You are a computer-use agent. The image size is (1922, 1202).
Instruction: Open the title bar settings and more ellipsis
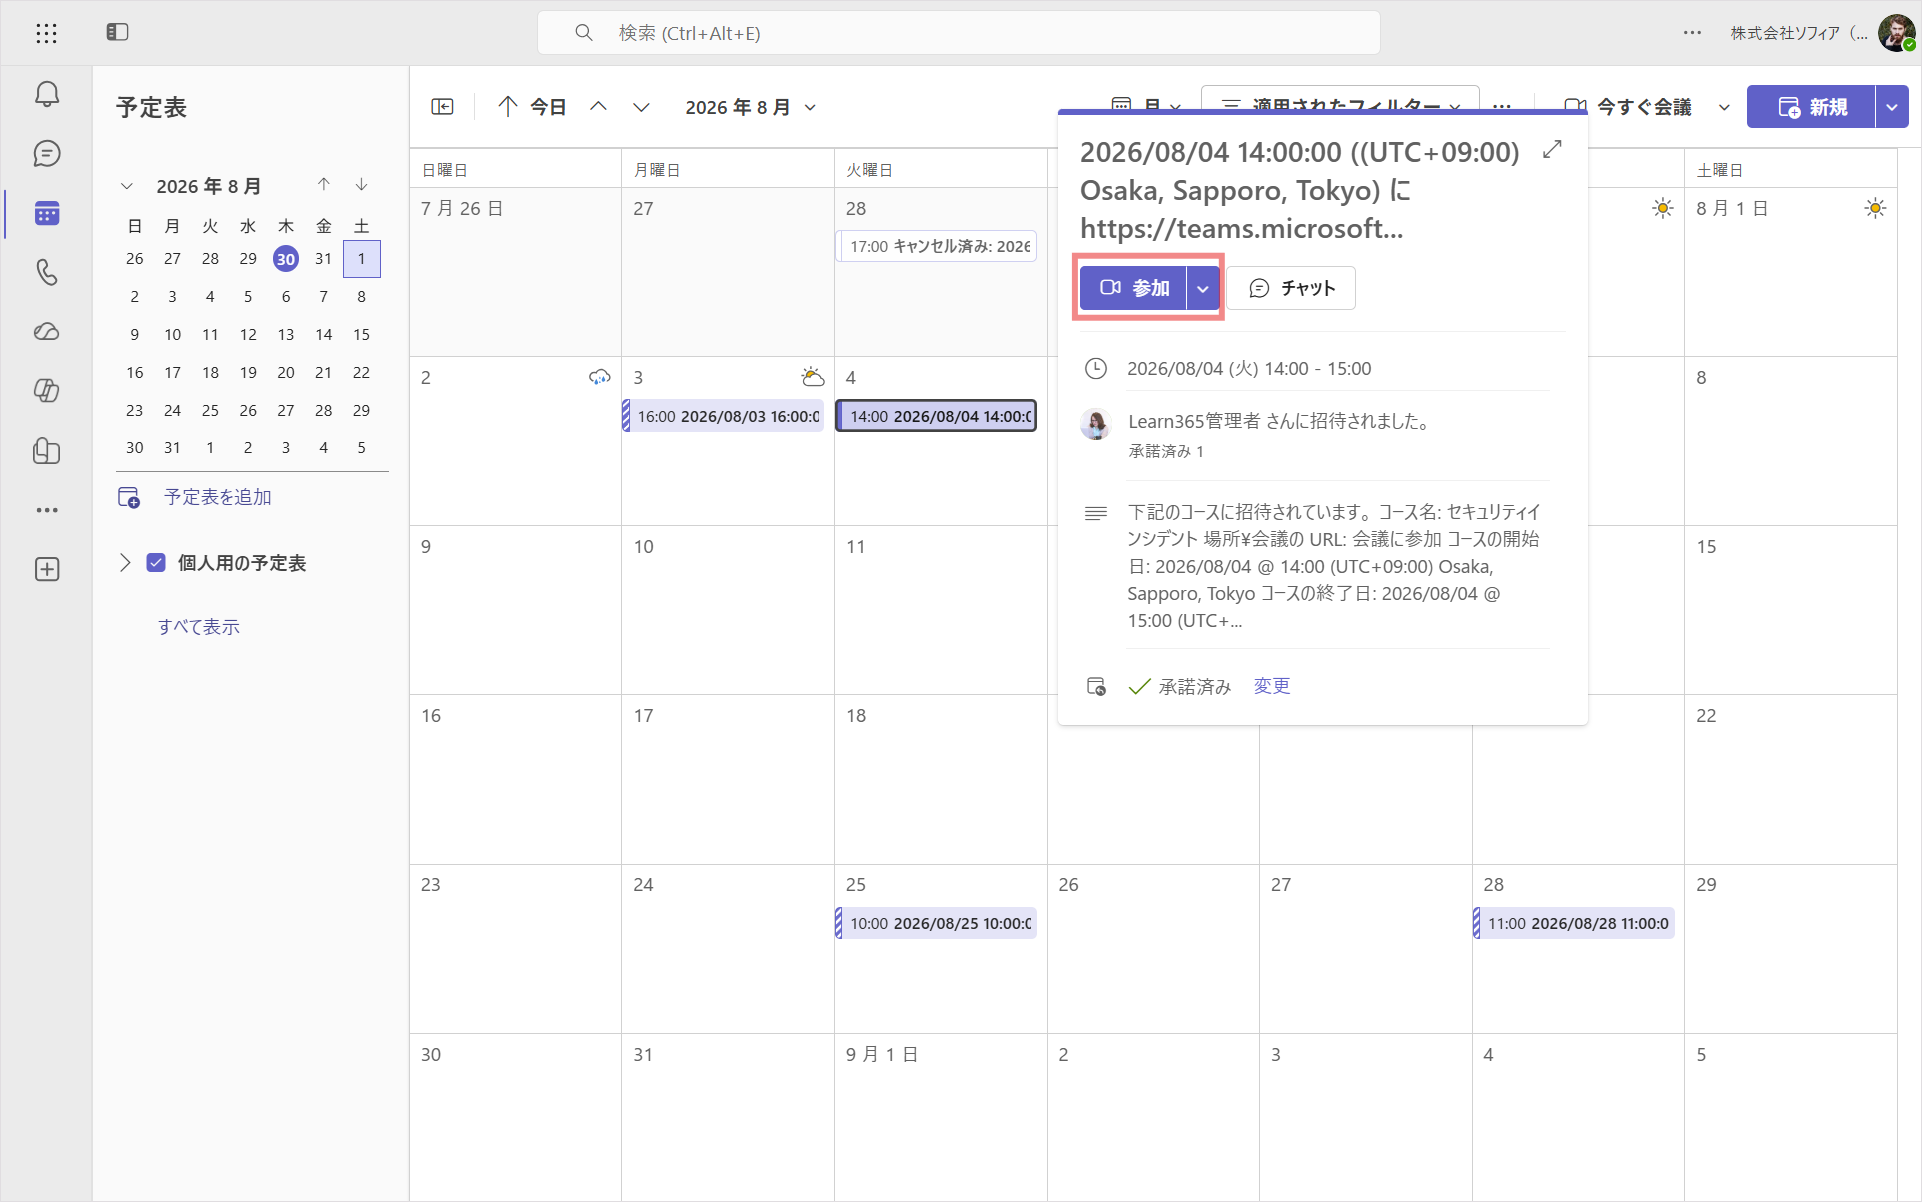[x=1692, y=33]
